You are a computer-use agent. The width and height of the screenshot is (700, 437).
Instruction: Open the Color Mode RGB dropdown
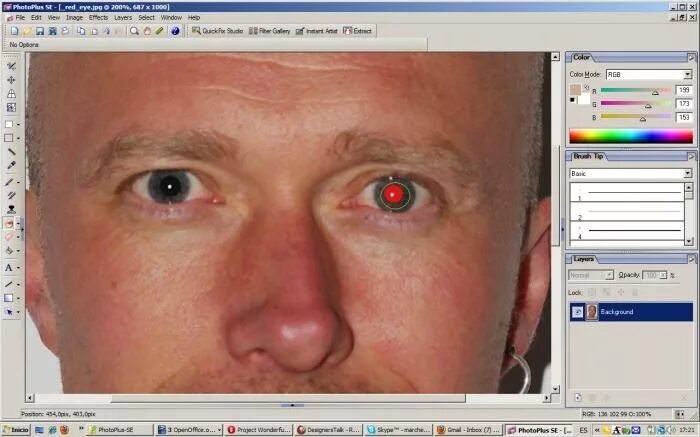coord(688,75)
